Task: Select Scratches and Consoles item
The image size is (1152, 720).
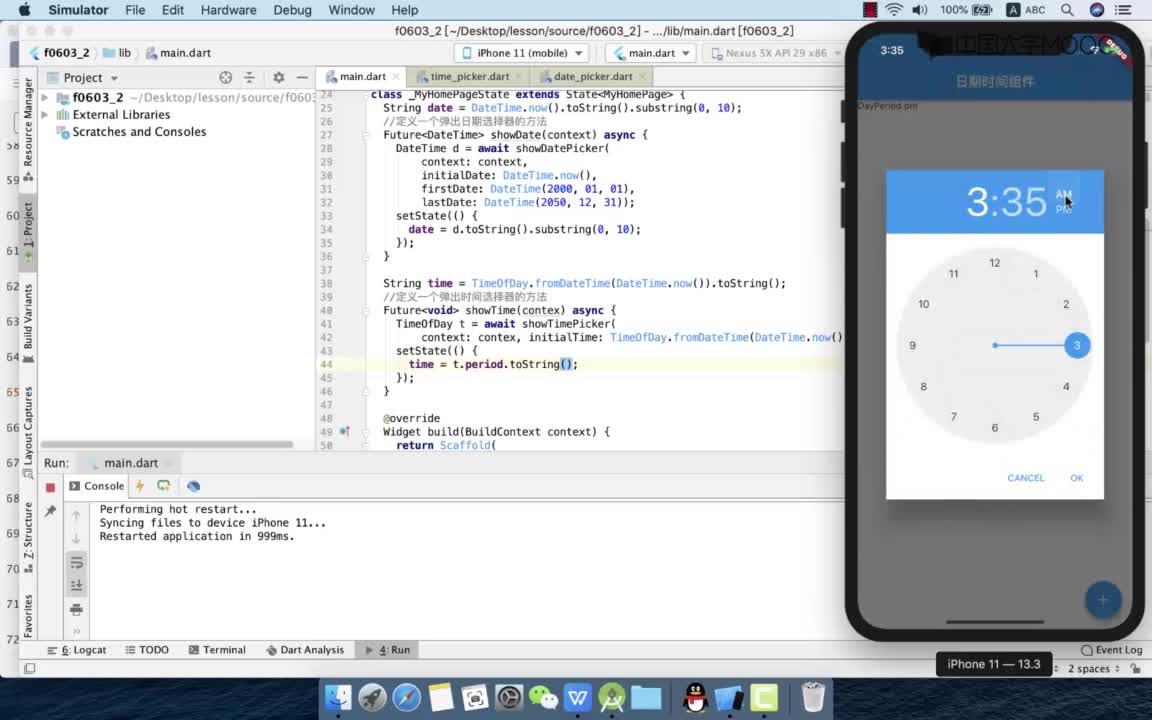Action: click(x=139, y=132)
